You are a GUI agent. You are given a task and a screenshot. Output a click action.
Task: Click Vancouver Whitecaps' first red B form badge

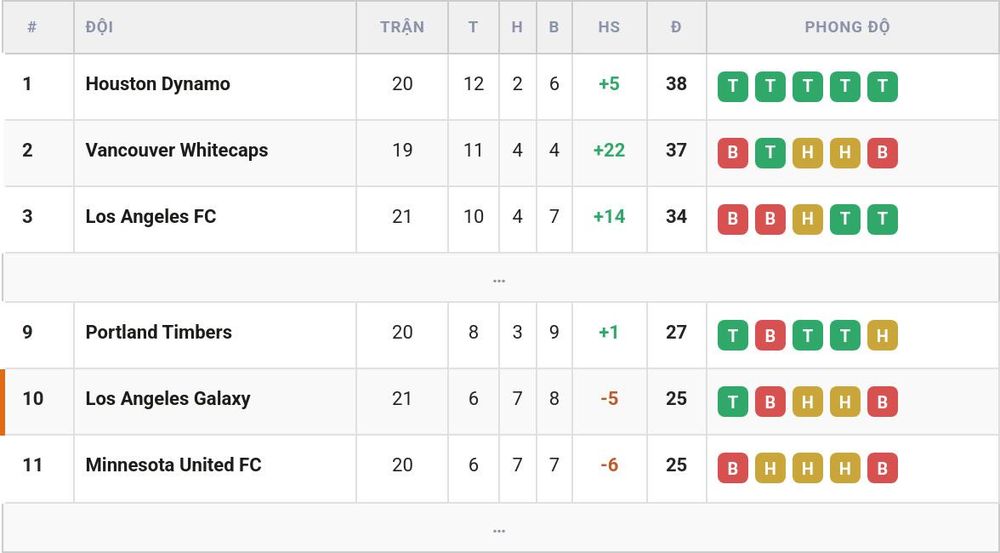pos(733,152)
